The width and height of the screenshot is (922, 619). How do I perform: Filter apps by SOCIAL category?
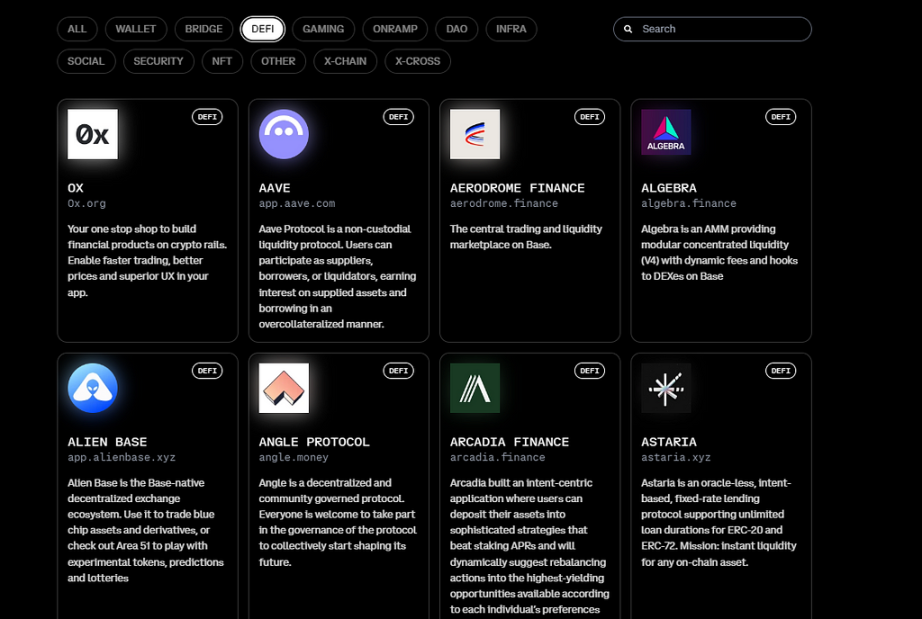(86, 61)
